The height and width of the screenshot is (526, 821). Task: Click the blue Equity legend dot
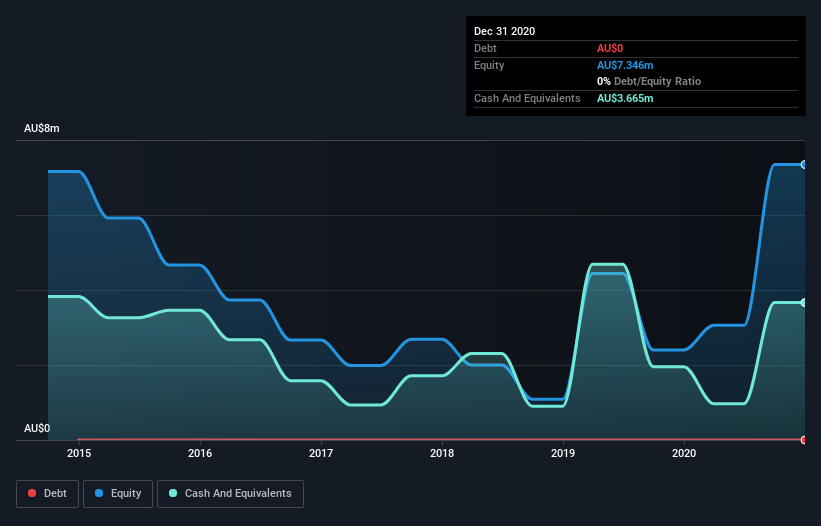click(x=99, y=493)
